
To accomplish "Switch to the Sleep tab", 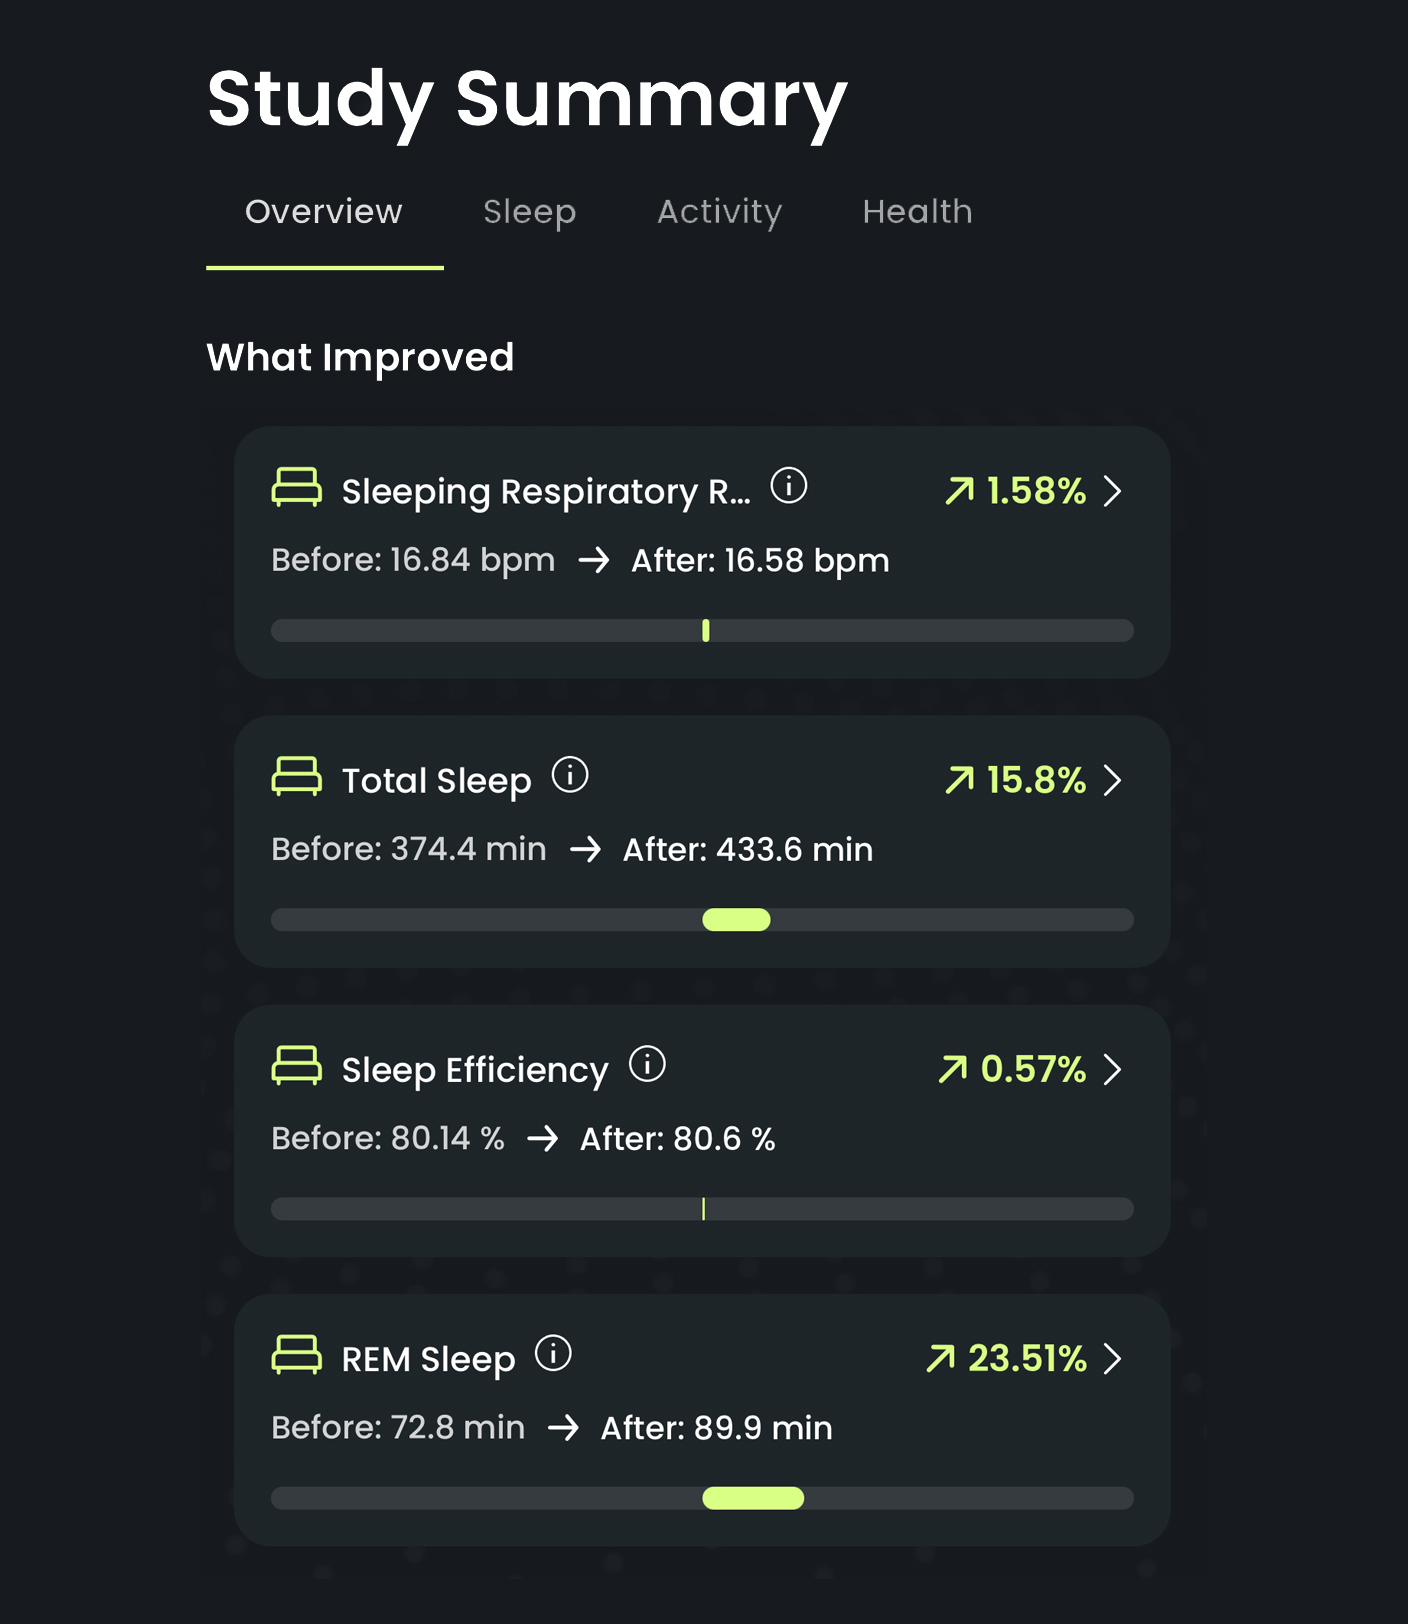I will pyautogui.click(x=530, y=212).
